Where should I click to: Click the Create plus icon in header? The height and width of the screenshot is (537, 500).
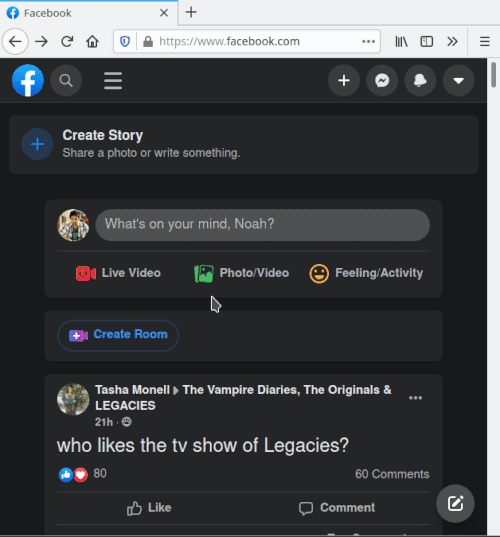pyautogui.click(x=344, y=80)
